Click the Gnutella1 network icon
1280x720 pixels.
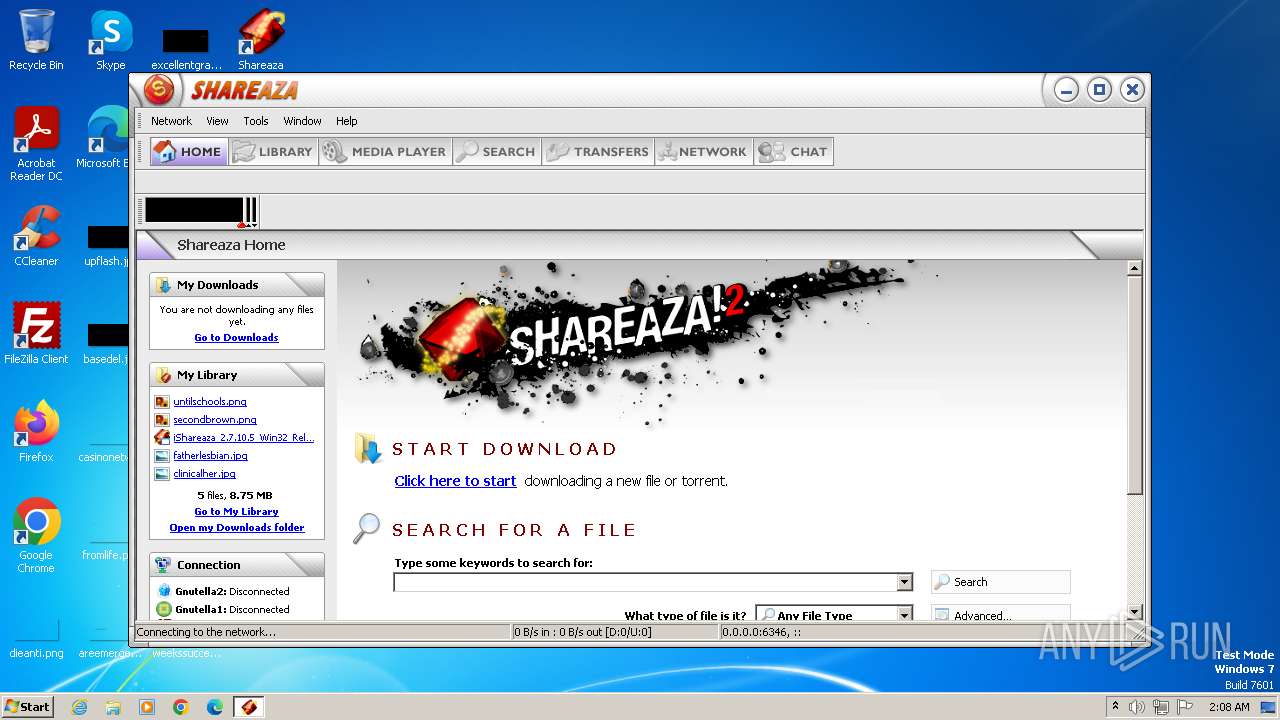tap(164, 609)
